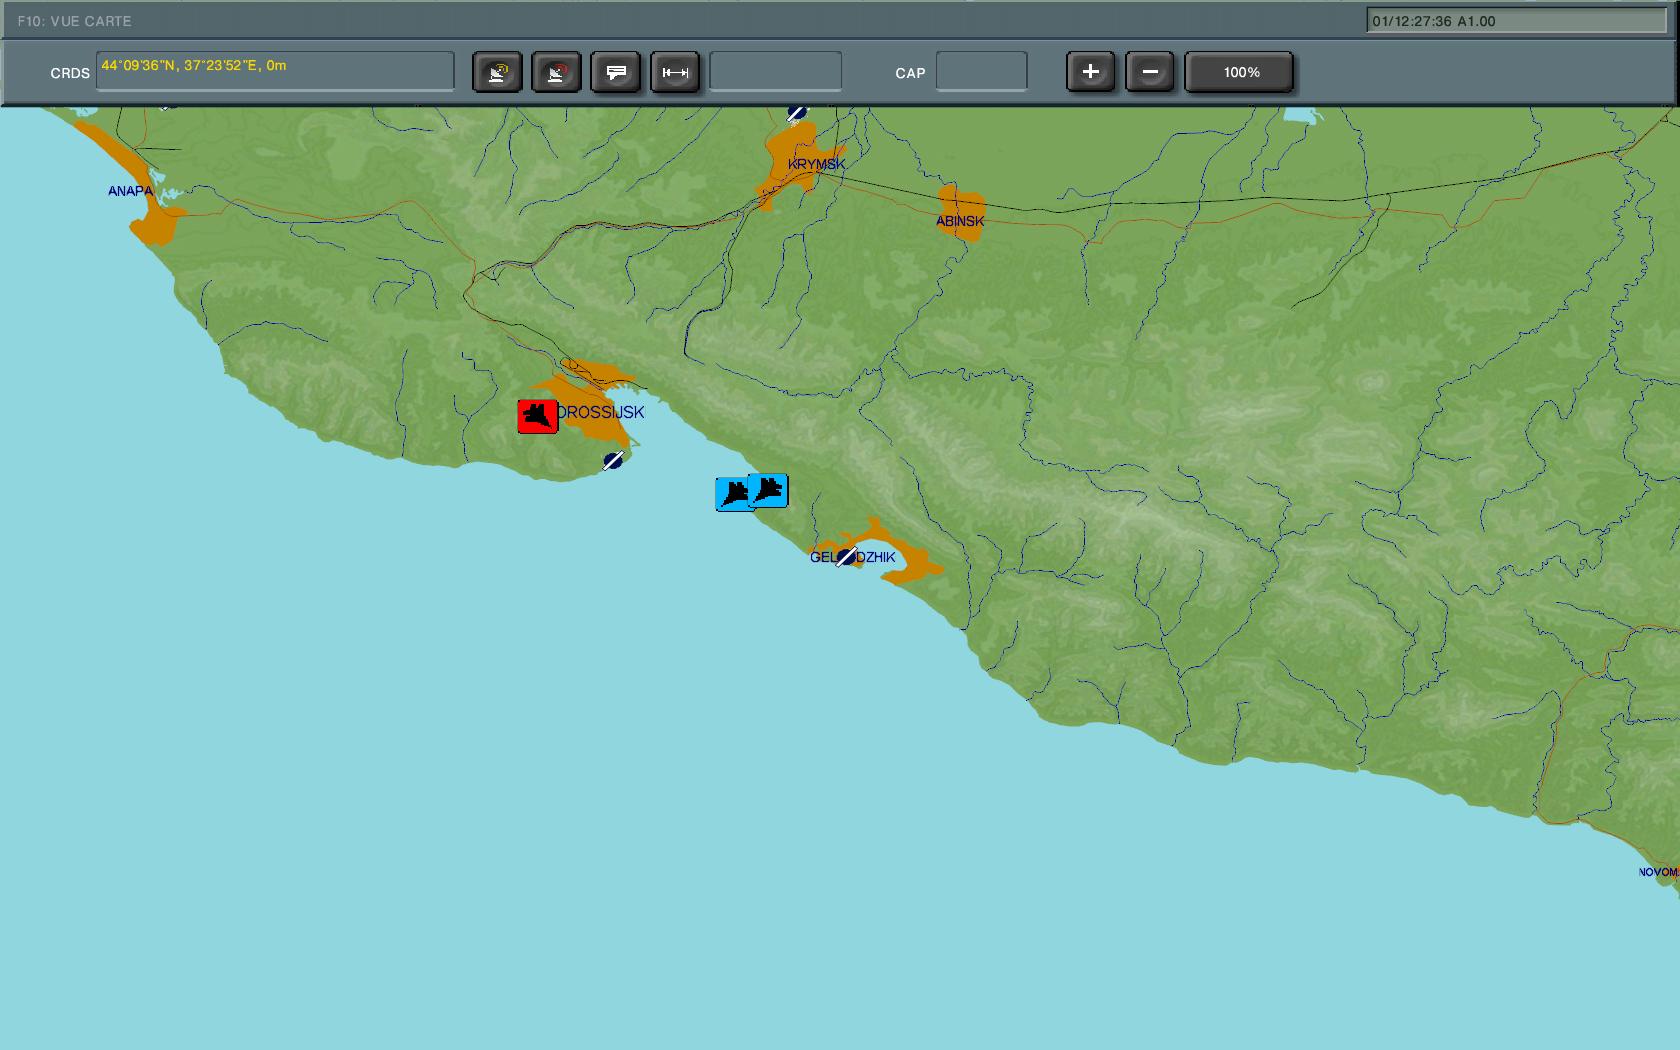The height and width of the screenshot is (1050, 1680).
Task: Click the Gelendzhik airfield marker
Action: [x=847, y=556]
